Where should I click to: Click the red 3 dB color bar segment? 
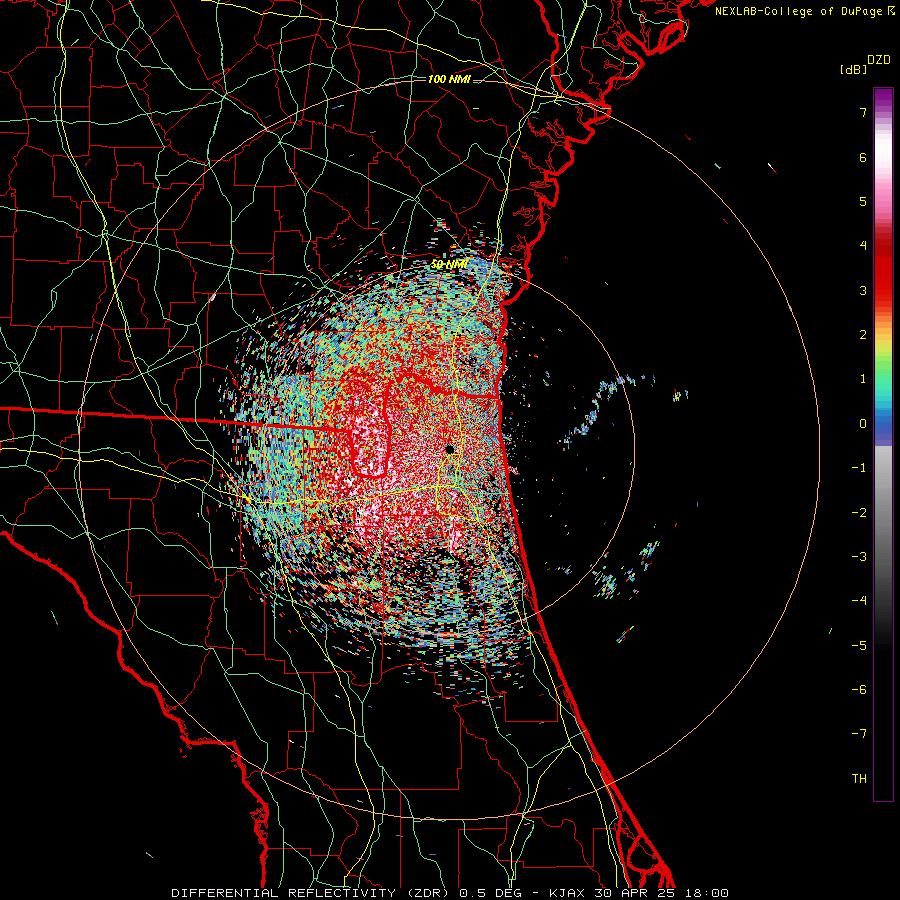[883, 290]
